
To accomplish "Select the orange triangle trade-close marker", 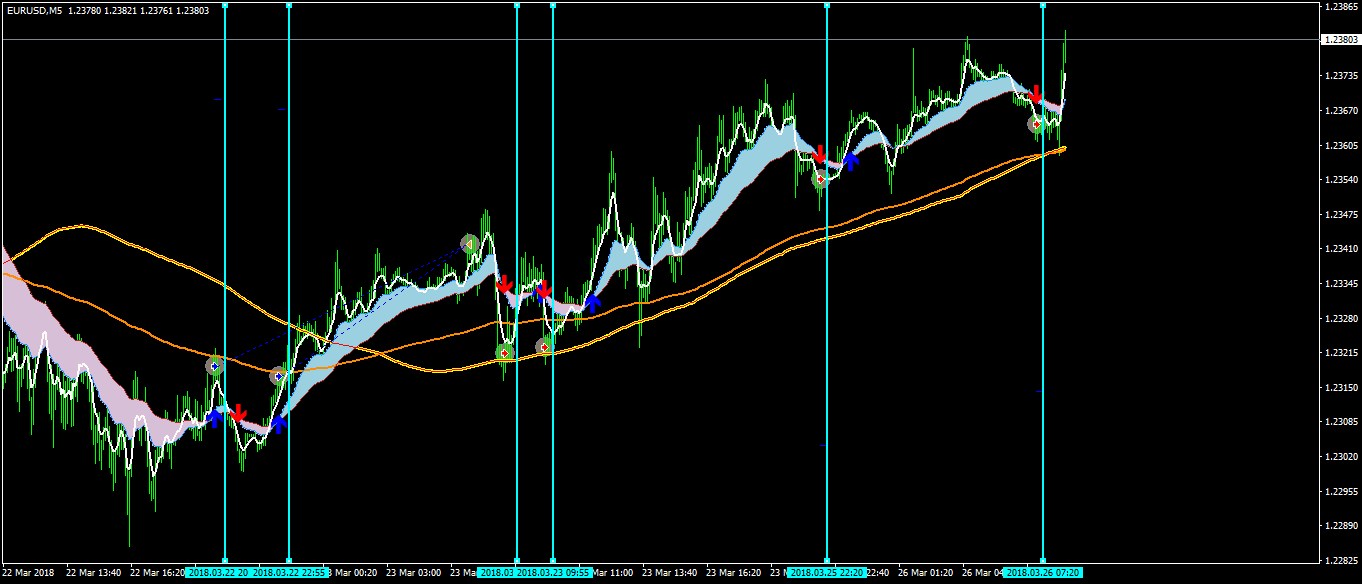I will pyautogui.click(x=470, y=244).
